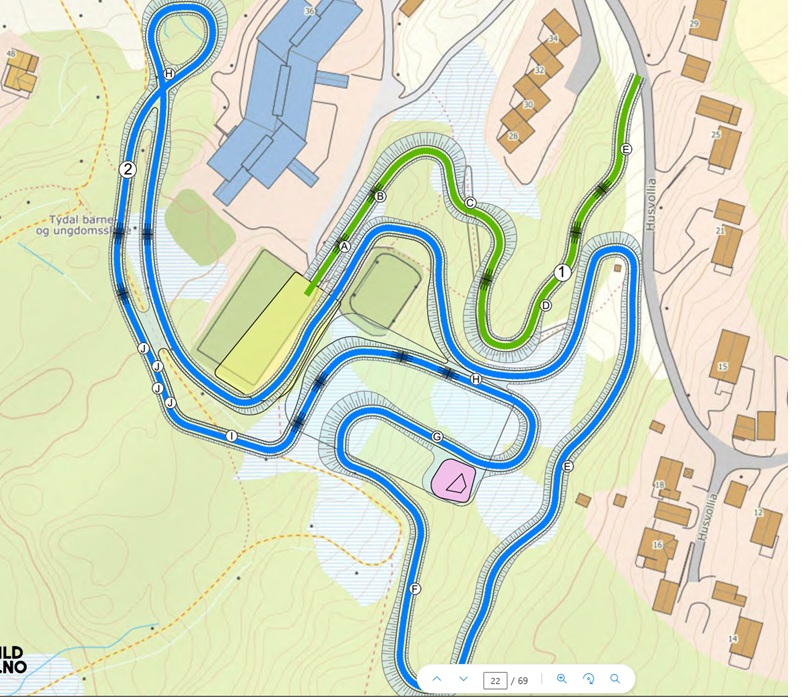Select waypoint B on the green trail
The width and height of the screenshot is (810, 698).
tap(380, 196)
